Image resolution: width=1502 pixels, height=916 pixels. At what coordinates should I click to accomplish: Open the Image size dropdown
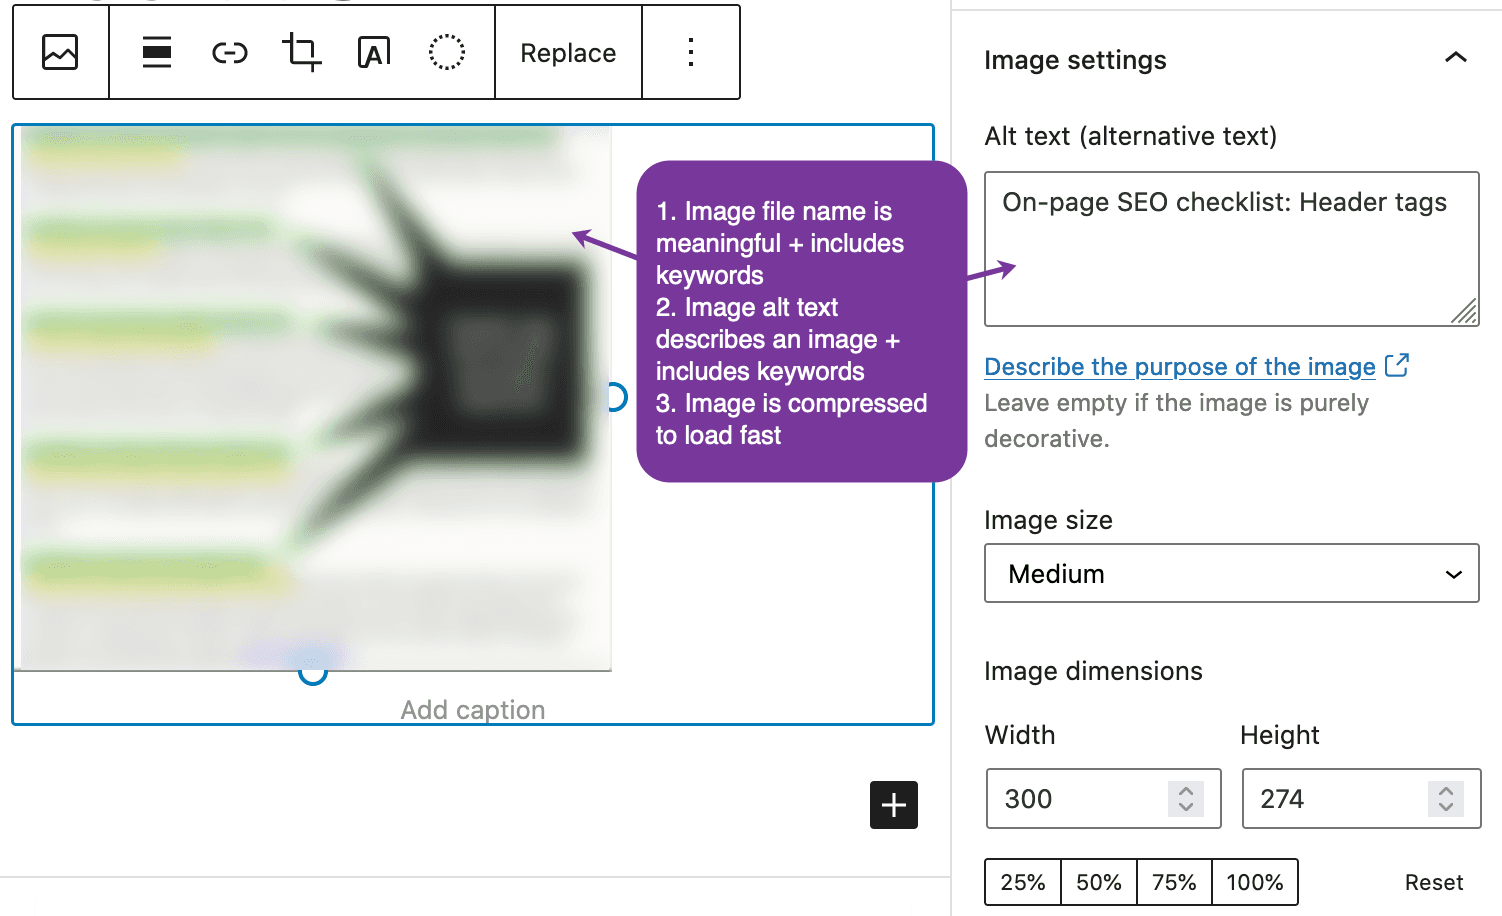(x=1231, y=573)
